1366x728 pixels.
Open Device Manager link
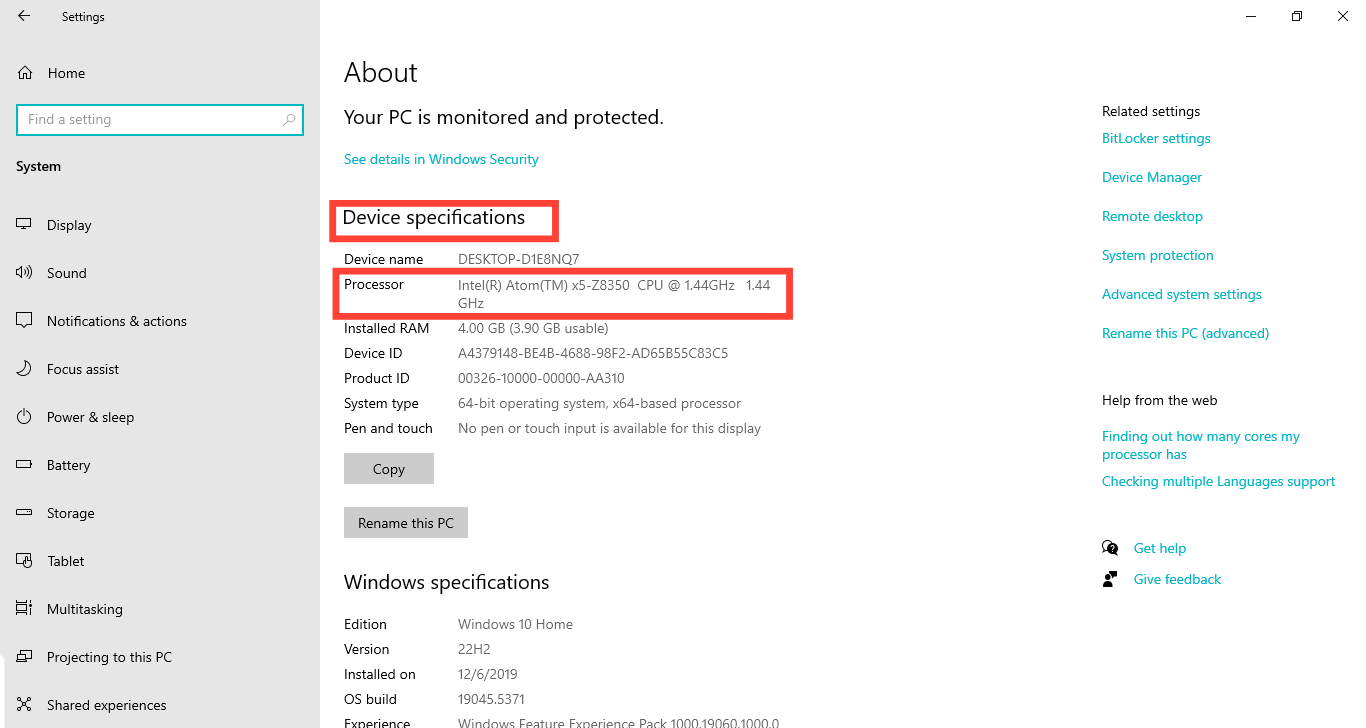tap(1152, 177)
